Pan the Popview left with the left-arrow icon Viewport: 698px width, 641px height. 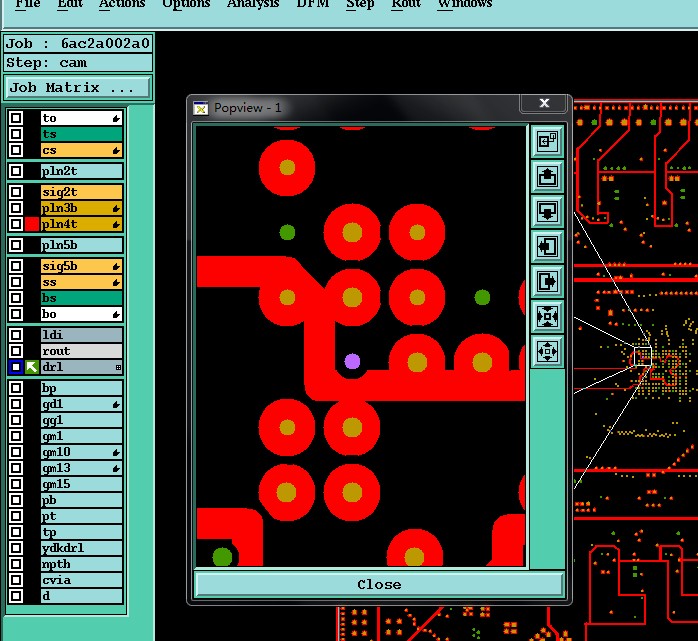tap(547, 247)
